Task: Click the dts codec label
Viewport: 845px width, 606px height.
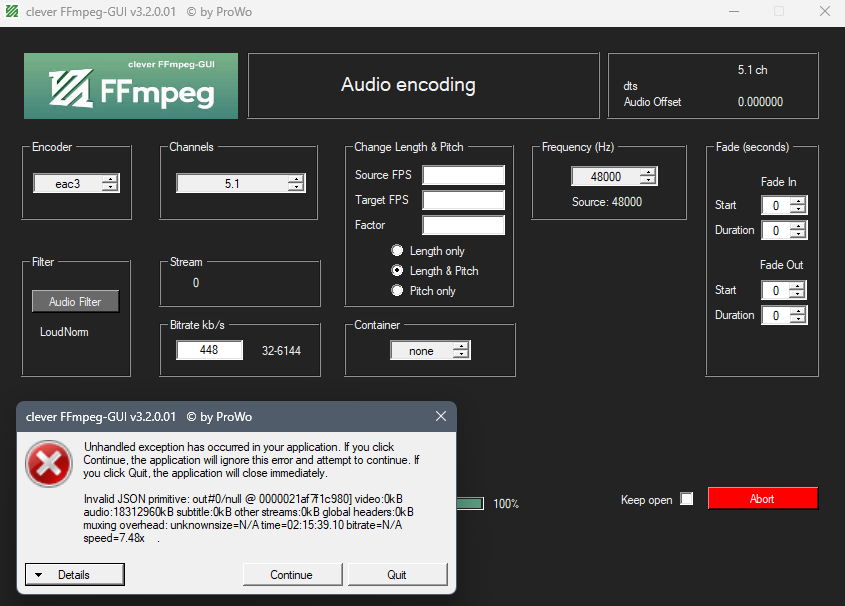Action: (x=631, y=86)
